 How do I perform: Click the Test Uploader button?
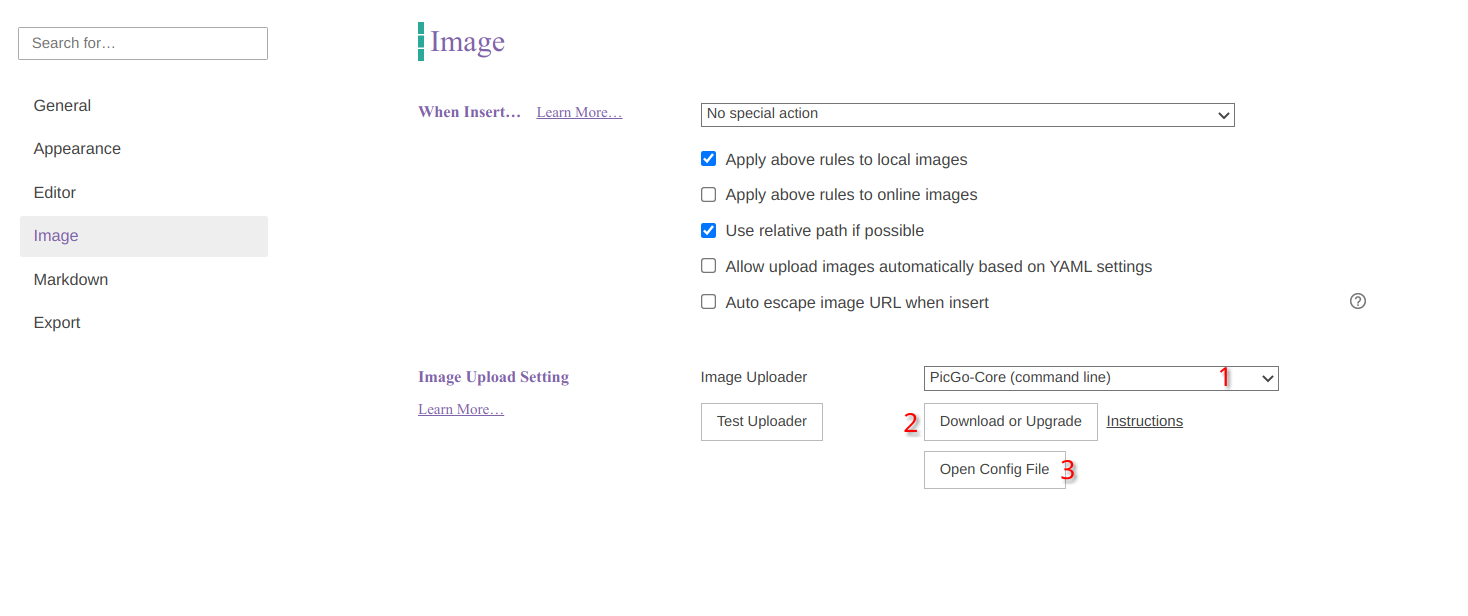(762, 422)
